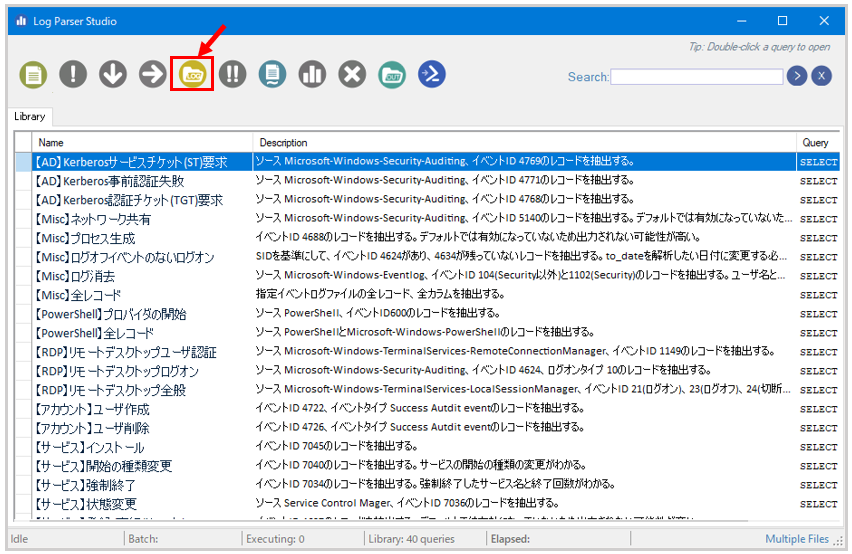Click into the Search input field
This screenshot has width=852, height=554.
click(x=697, y=77)
